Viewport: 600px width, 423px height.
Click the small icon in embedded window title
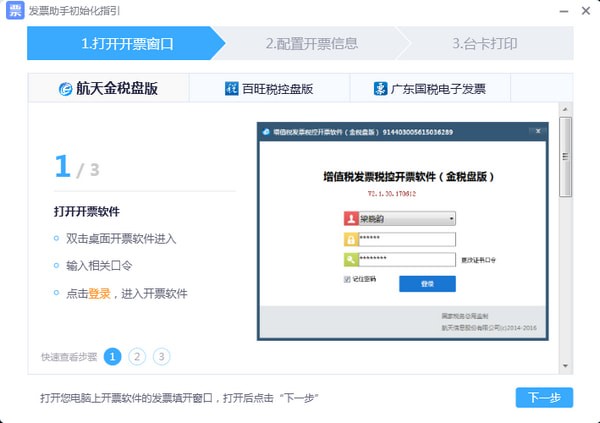pos(266,132)
